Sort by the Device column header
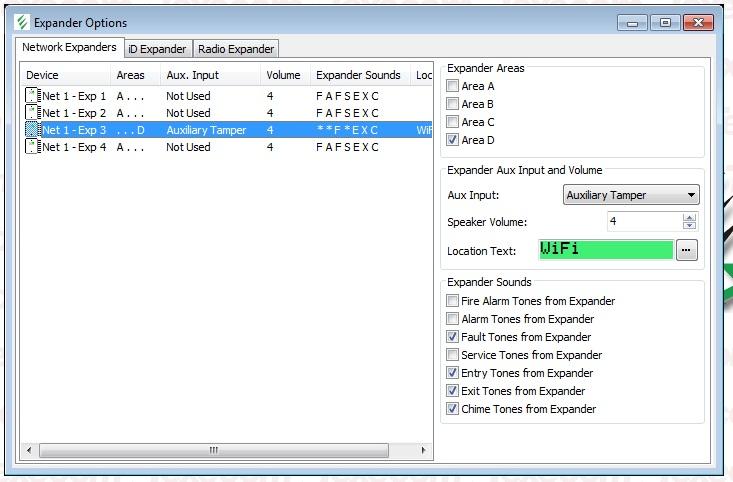The image size is (733, 482). (65, 75)
